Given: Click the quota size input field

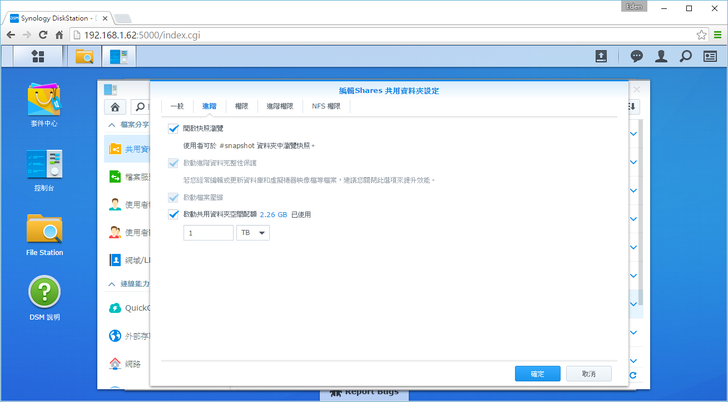Looking at the screenshot, I should point(208,233).
